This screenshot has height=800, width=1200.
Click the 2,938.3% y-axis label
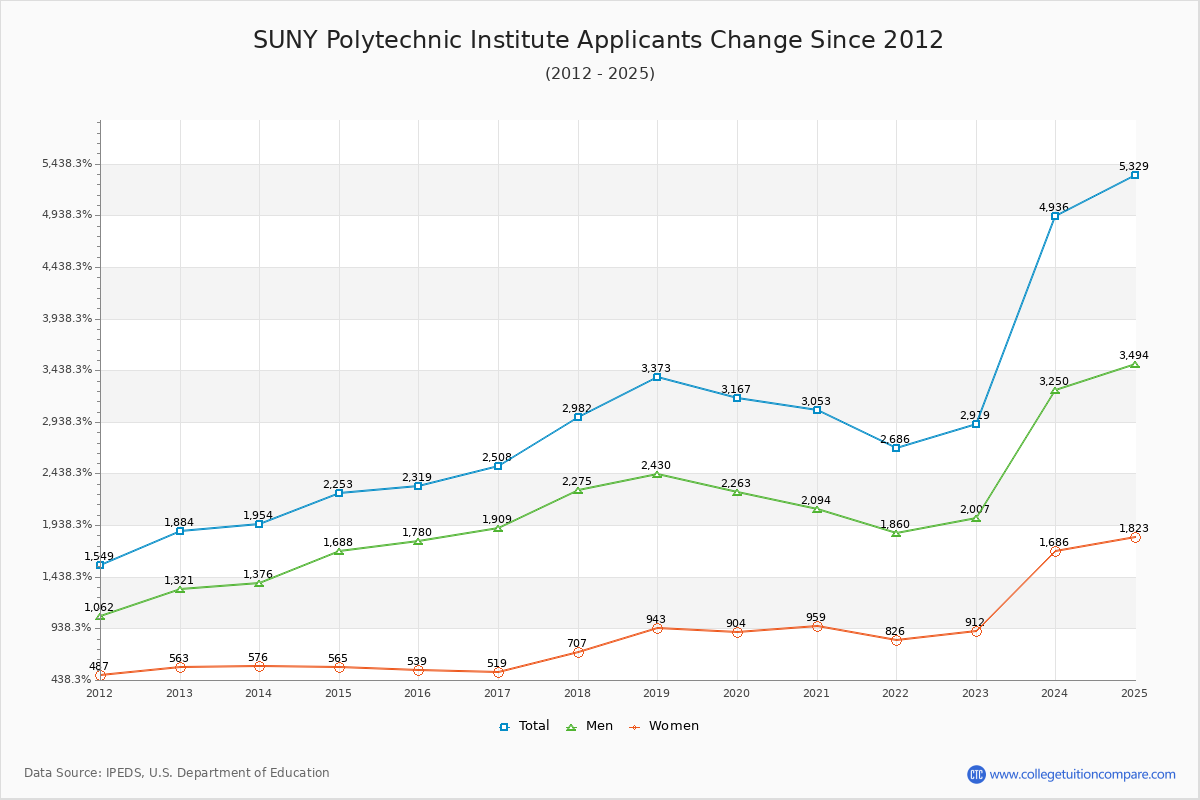tap(67, 421)
